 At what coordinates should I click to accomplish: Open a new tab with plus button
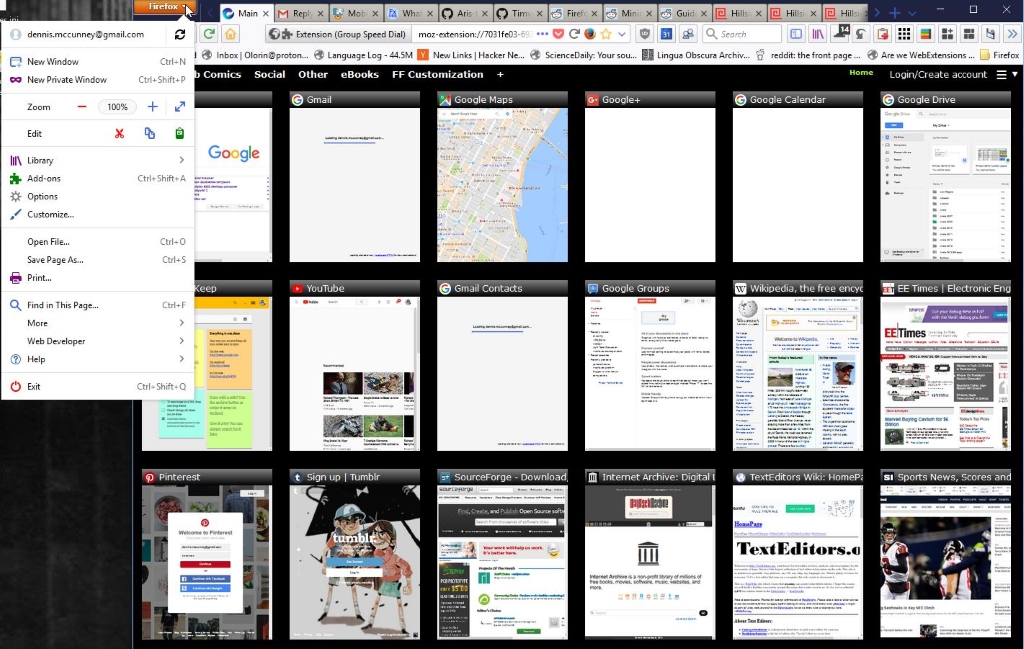(x=895, y=12)
